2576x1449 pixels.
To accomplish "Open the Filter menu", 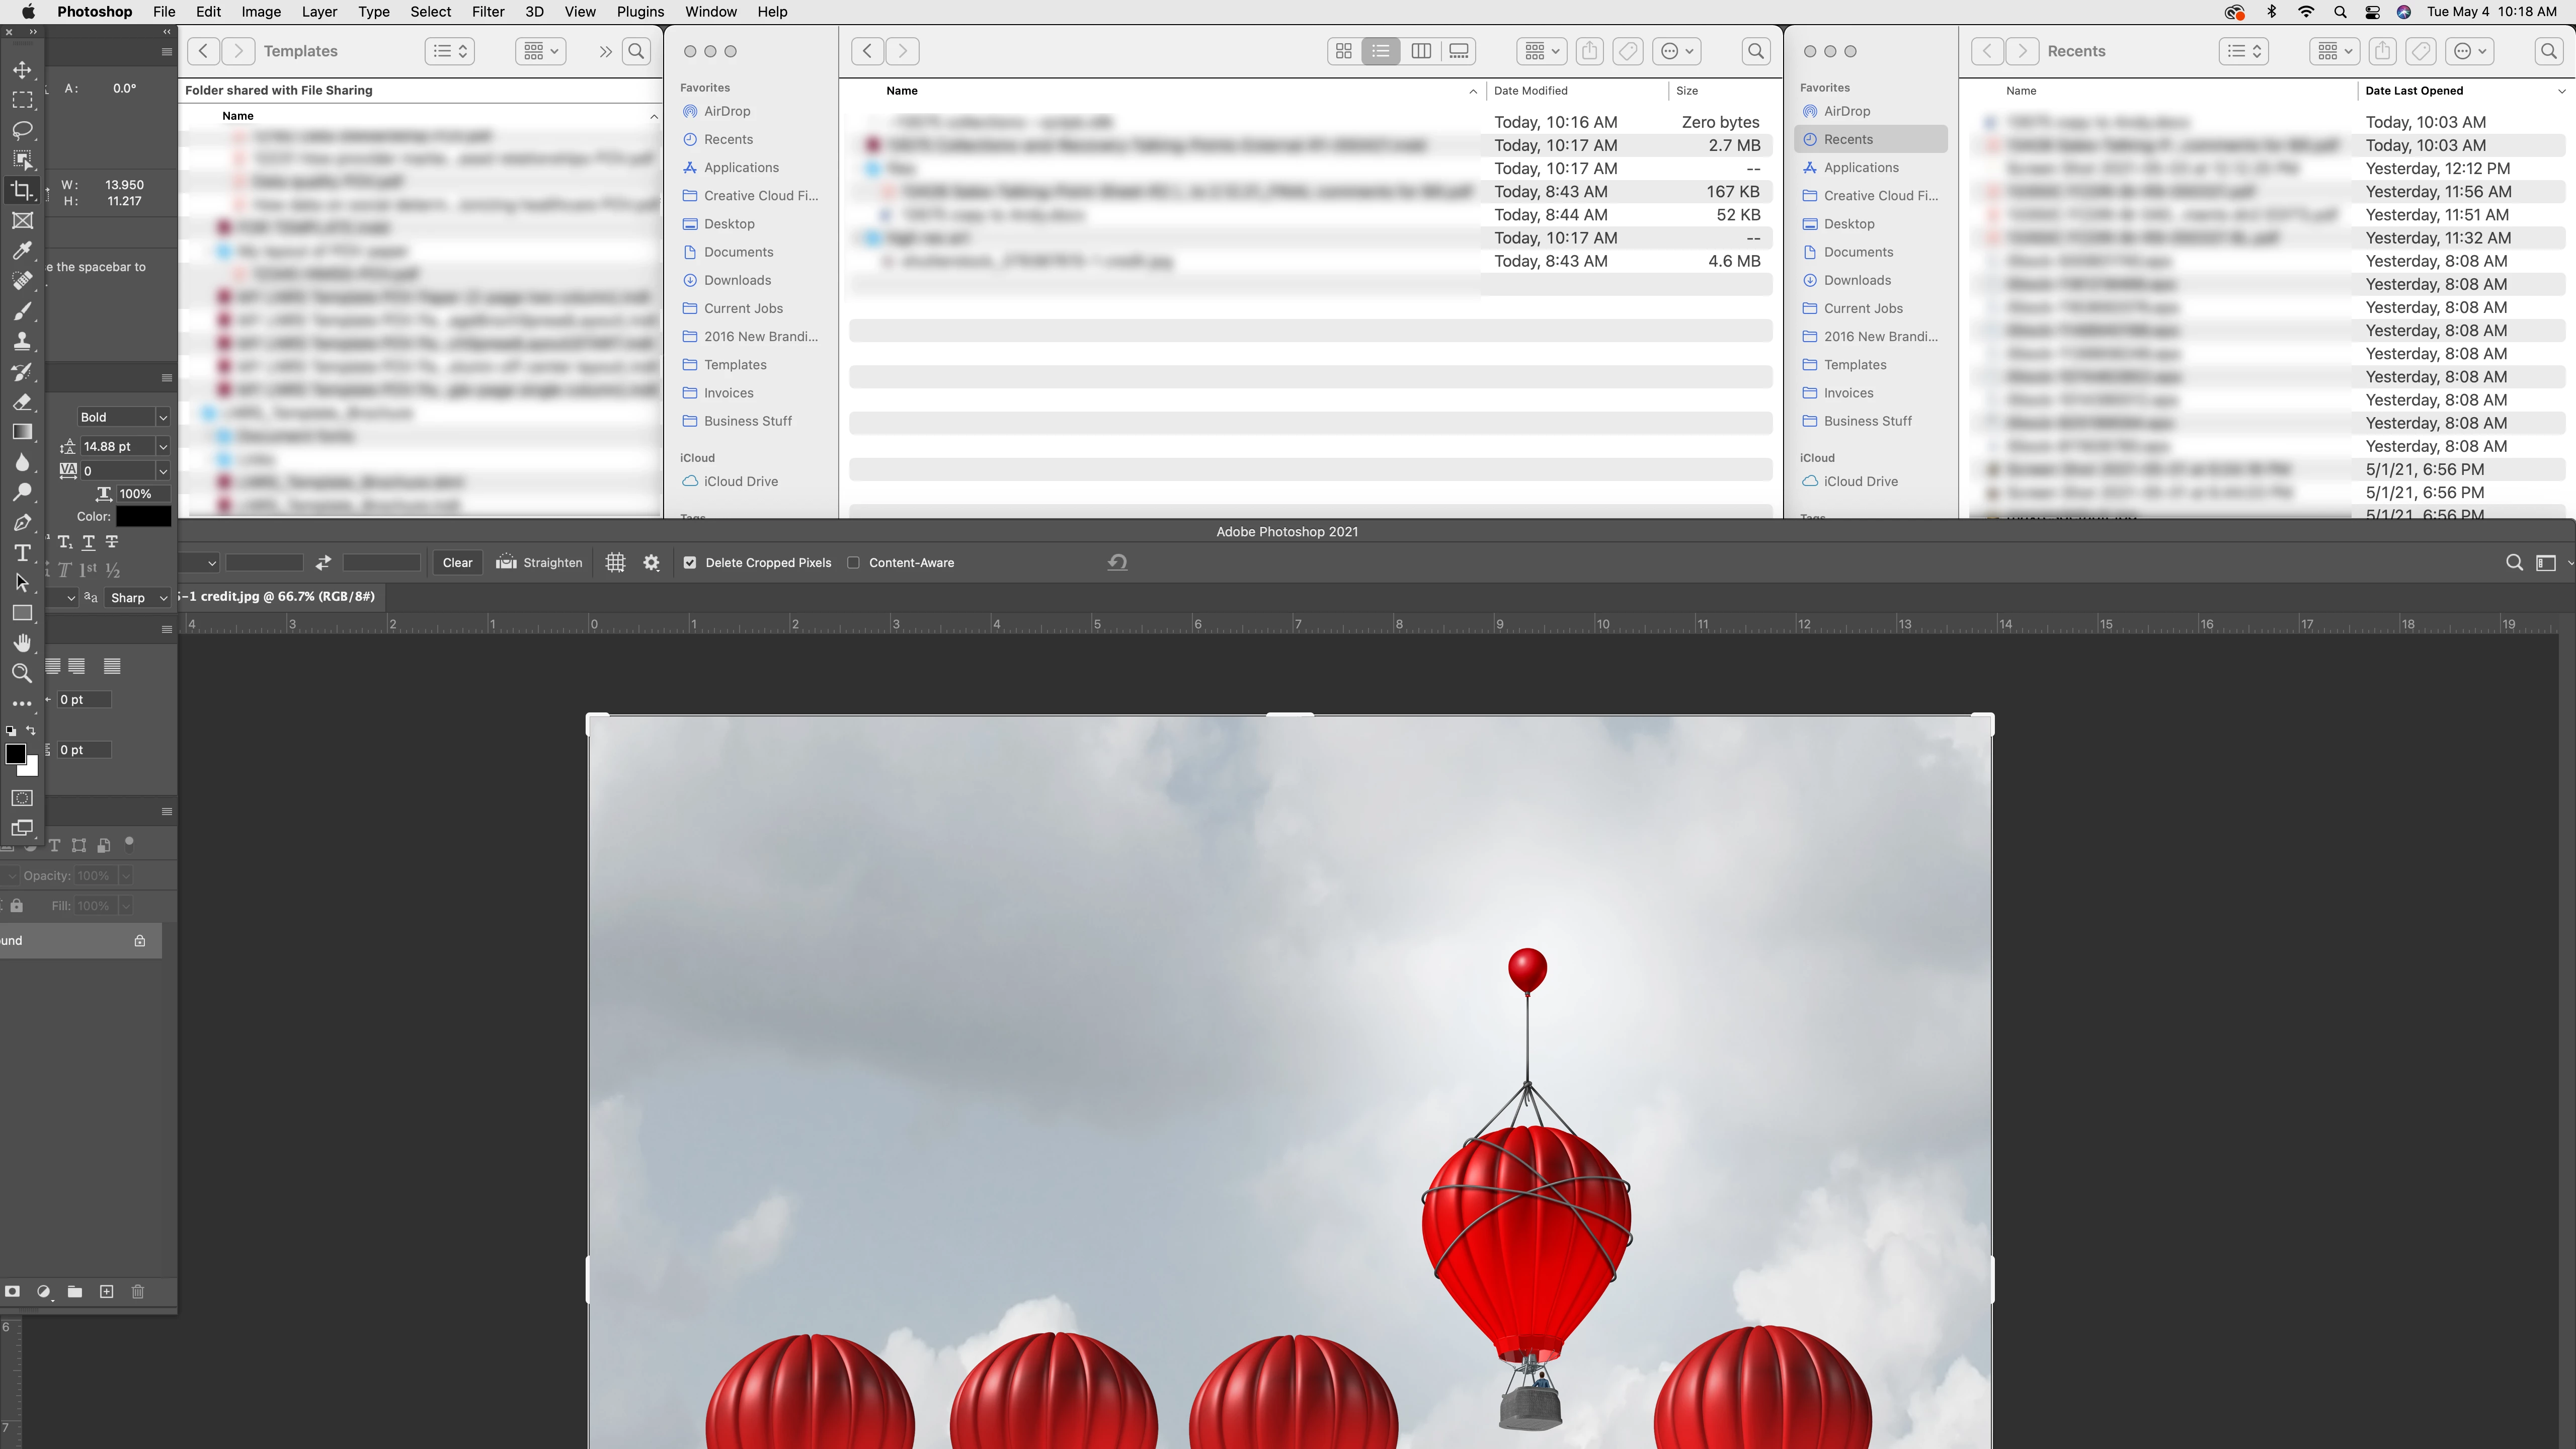I will pos(487,12).
